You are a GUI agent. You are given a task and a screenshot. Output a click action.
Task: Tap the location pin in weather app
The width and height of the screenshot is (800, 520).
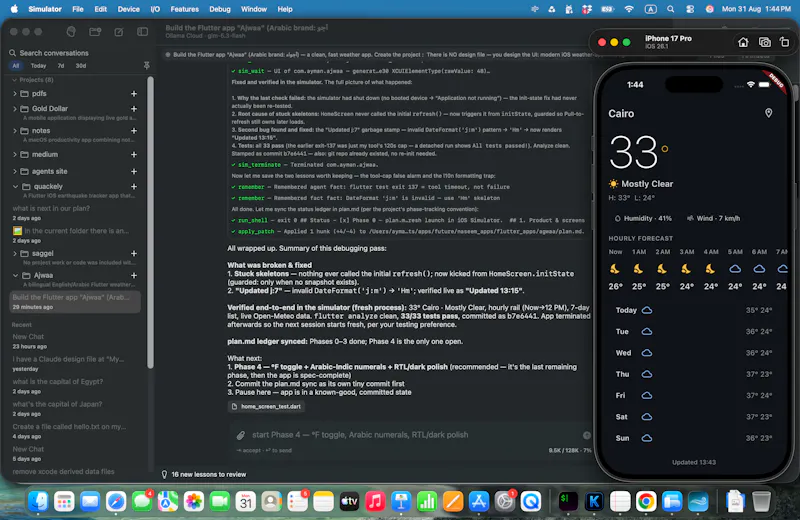click(x=768, y=113)
